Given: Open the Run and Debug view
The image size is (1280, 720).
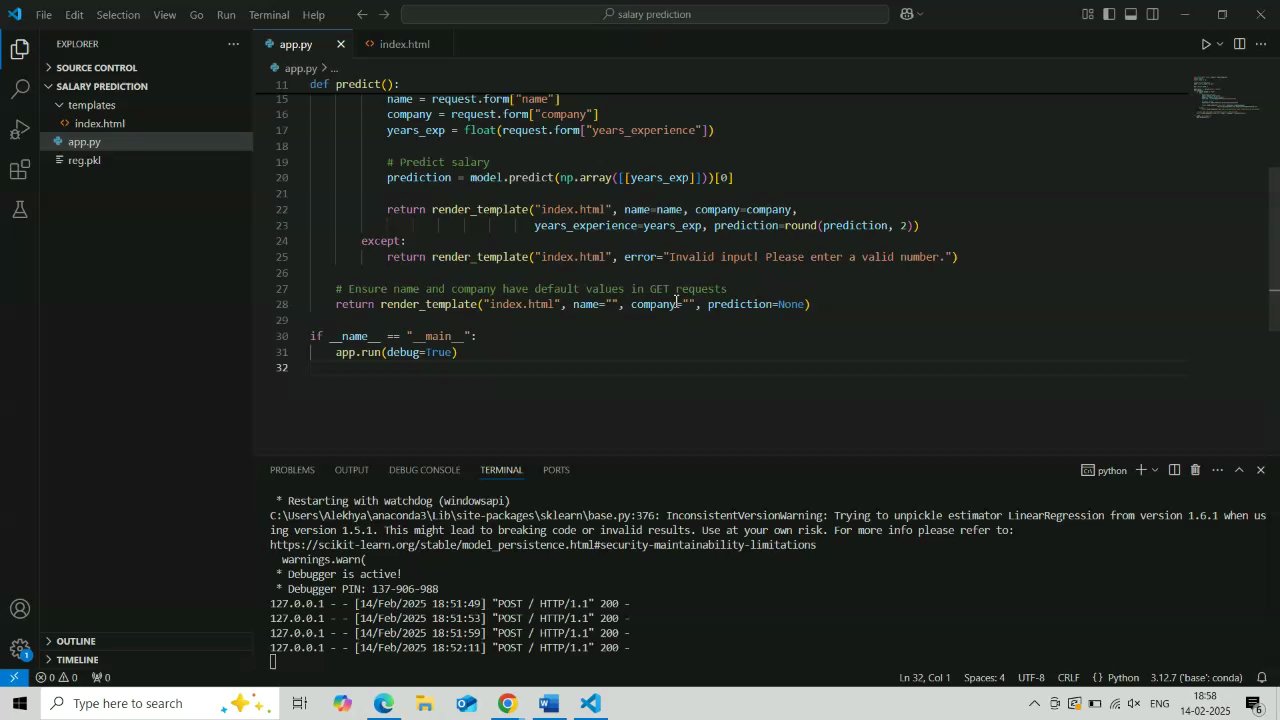Looking at the screenshot, I should pos(20,129).
